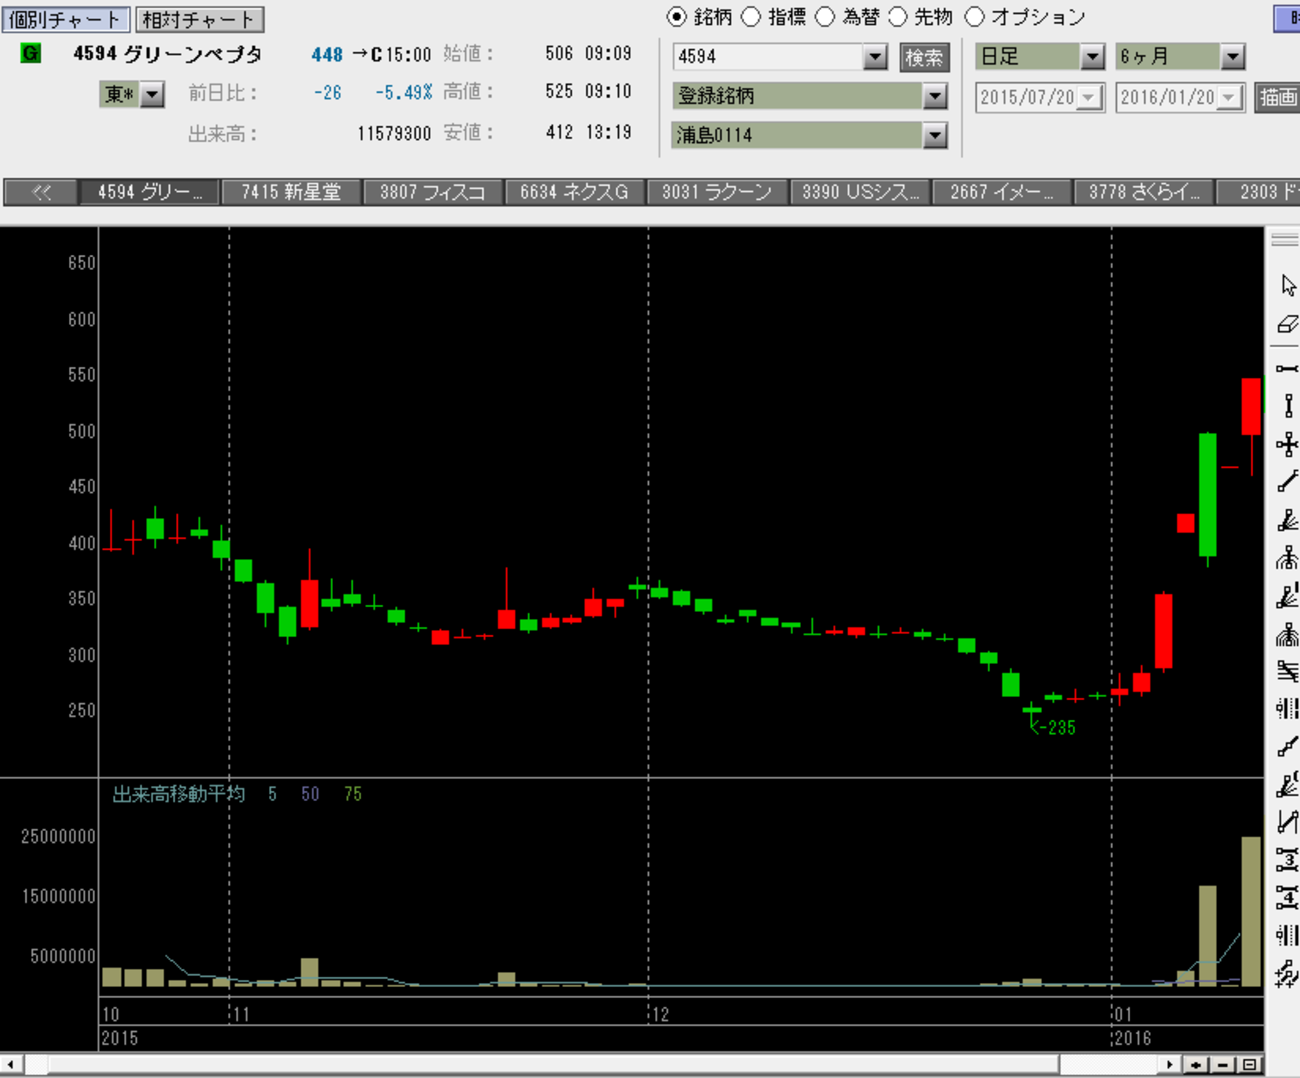Choose the horizontal line drawing tool
Viewport: 1300px width, 1078px height.
pos(1288,369)
